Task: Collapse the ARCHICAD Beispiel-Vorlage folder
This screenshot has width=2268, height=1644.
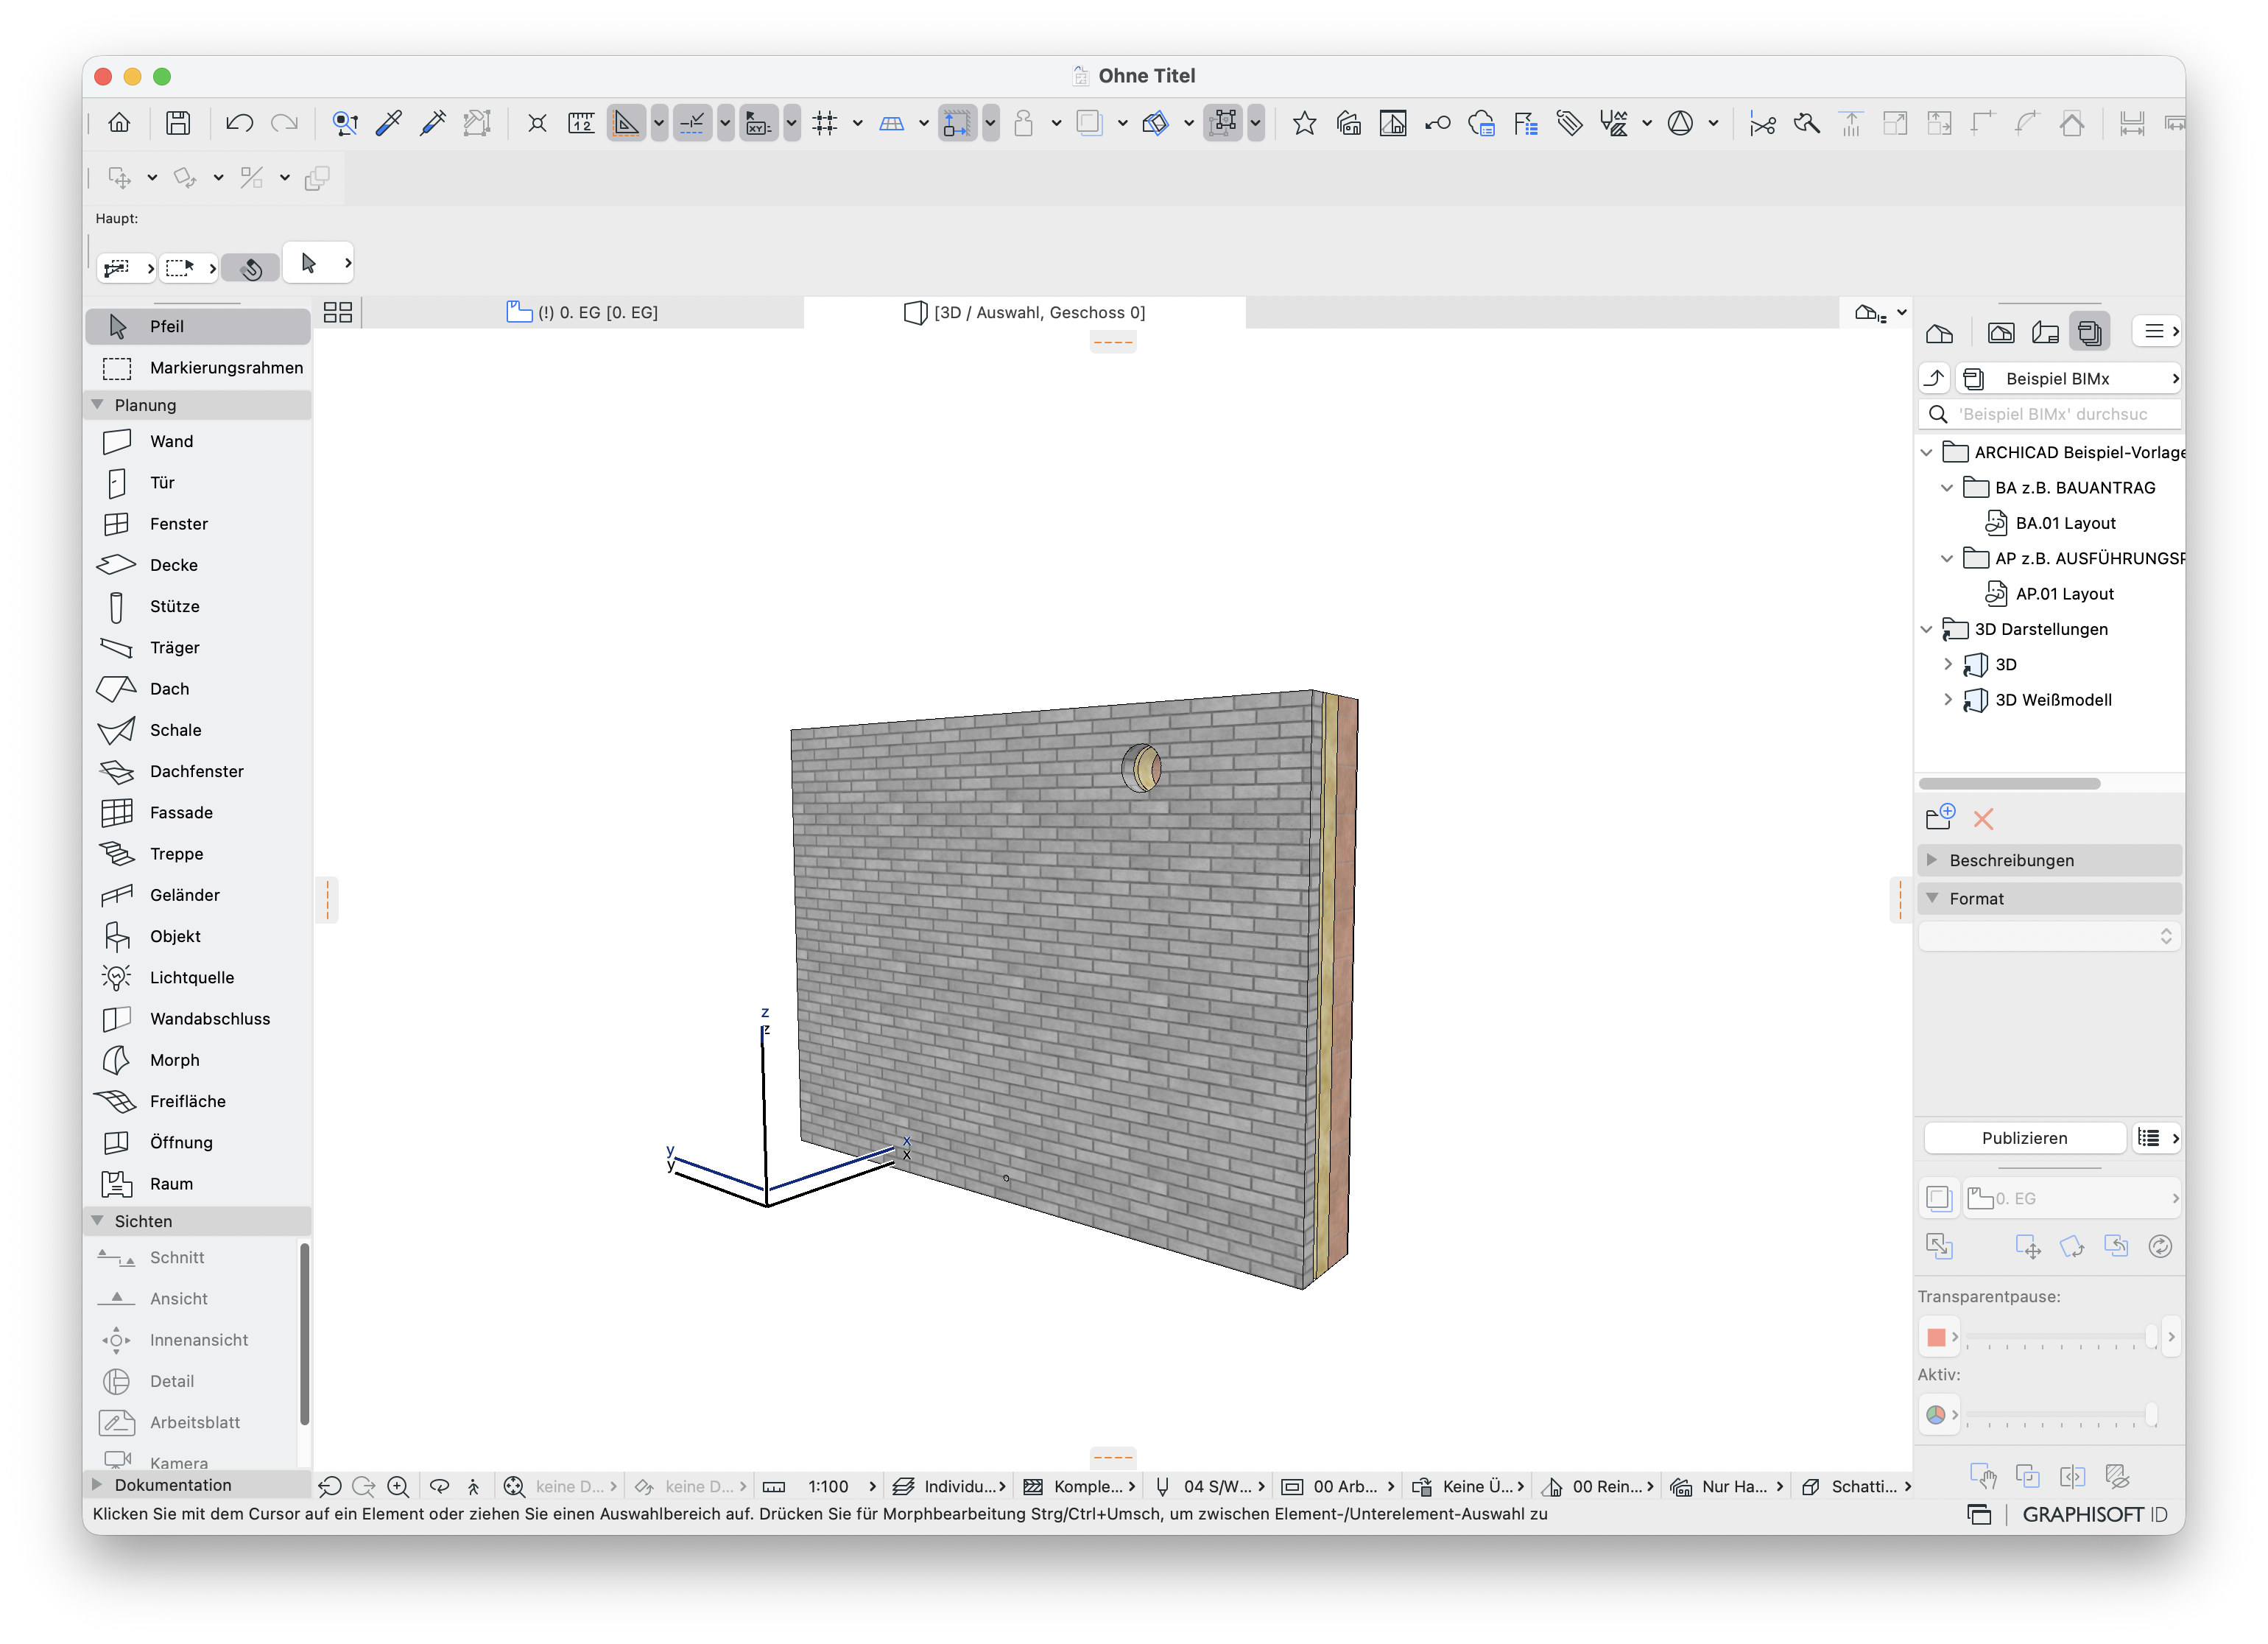Action: coord(1927,453)
